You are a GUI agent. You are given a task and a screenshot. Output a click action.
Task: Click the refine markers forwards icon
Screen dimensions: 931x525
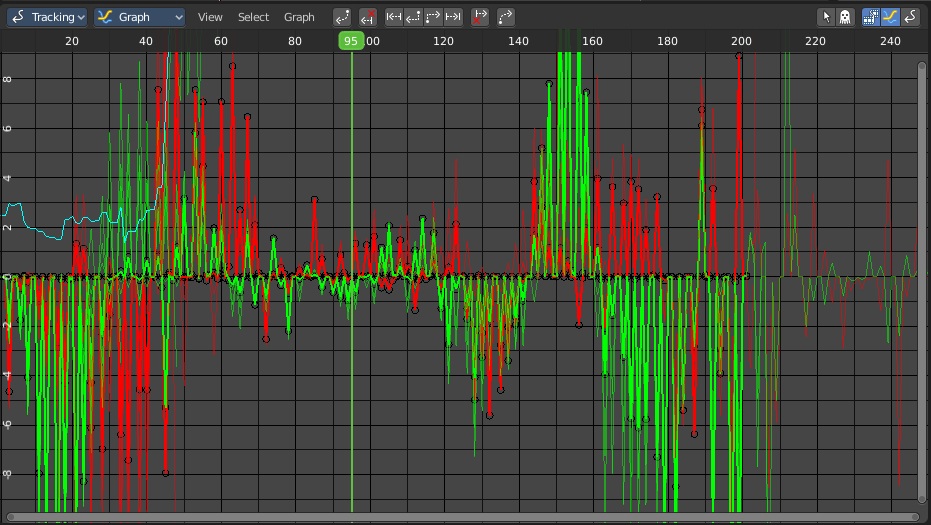(505, 17)
